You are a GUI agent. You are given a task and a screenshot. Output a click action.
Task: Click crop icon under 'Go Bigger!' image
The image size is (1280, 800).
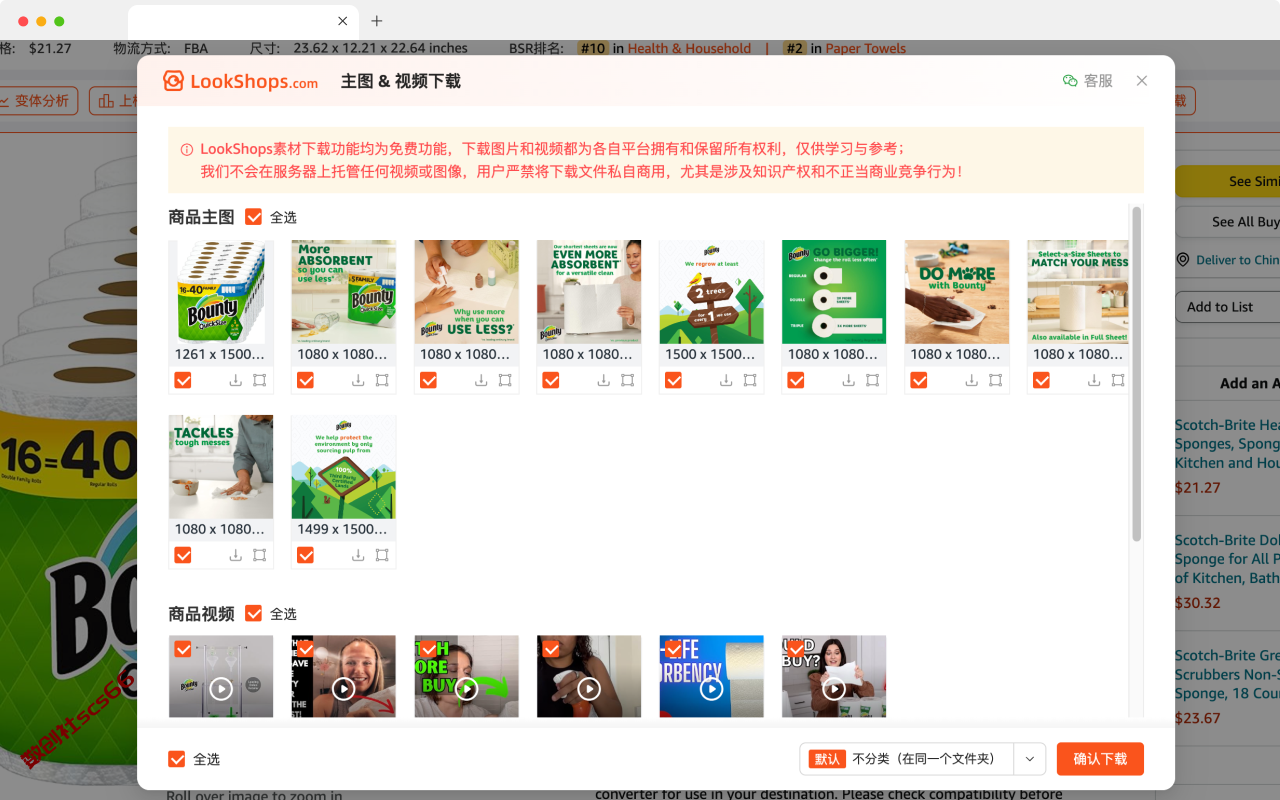pos(872,380)
